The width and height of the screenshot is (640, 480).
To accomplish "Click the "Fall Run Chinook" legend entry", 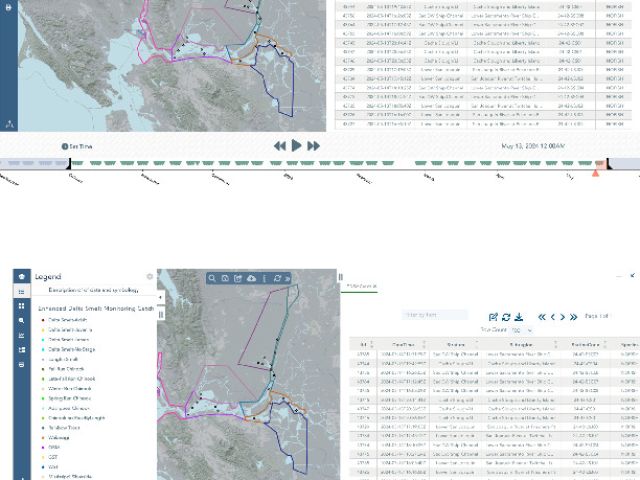I will (66, 369).
